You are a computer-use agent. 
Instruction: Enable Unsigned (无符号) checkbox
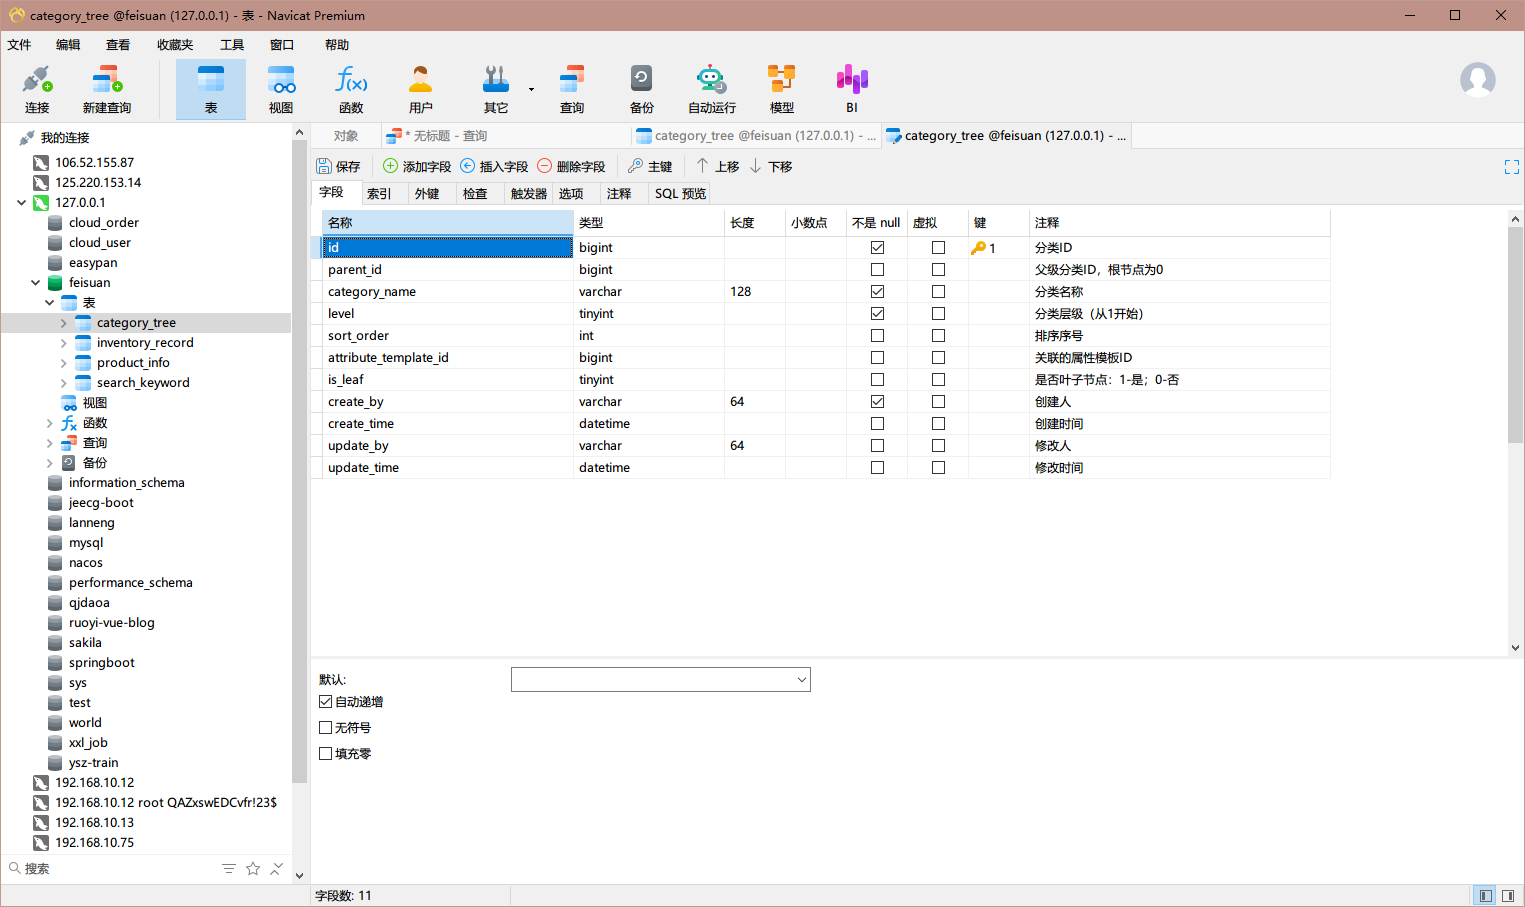coord(325,728)
